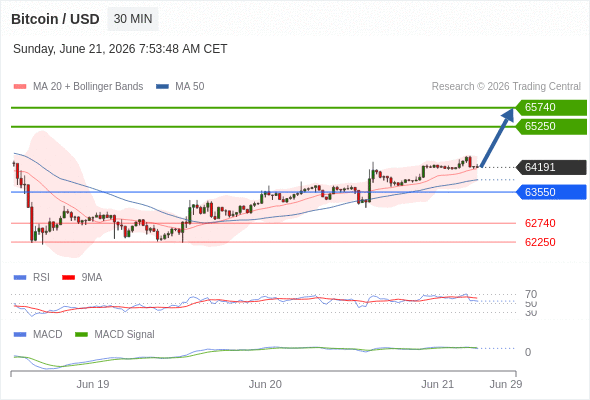Screen dimensions: 590x400
Task: Open the Research Trading Central copyright text
Action: pos(506,87)
